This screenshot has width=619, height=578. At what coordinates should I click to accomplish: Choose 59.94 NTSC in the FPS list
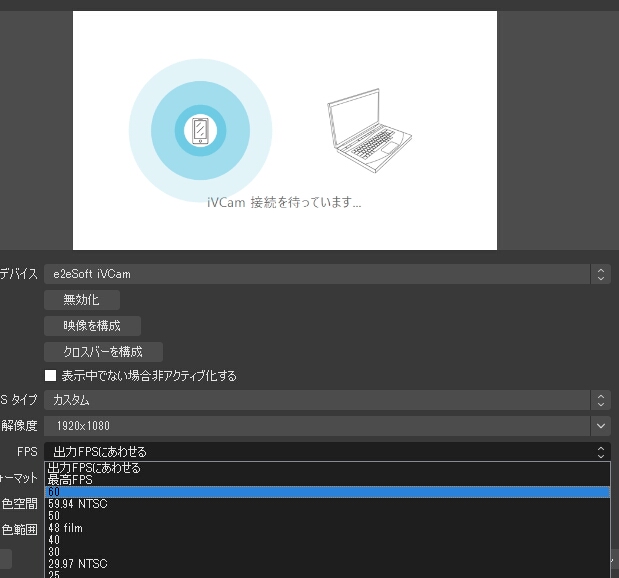[327, 504]
